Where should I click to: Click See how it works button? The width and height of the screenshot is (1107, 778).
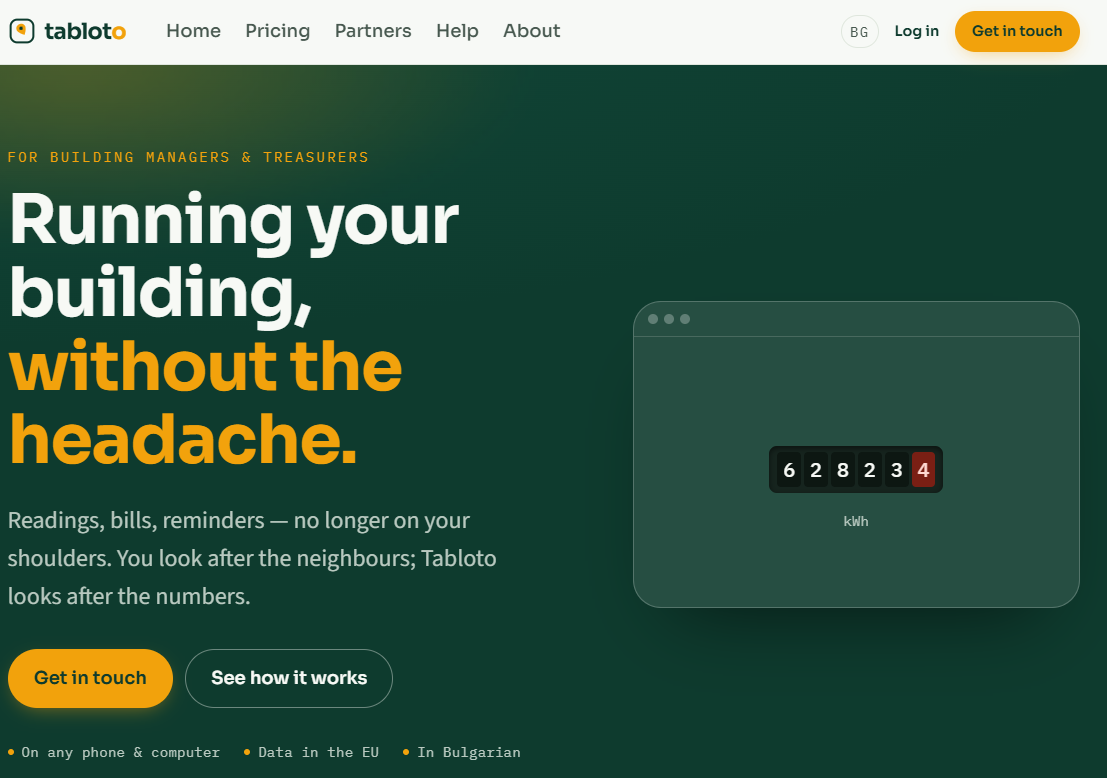click(x=289, y=678)
